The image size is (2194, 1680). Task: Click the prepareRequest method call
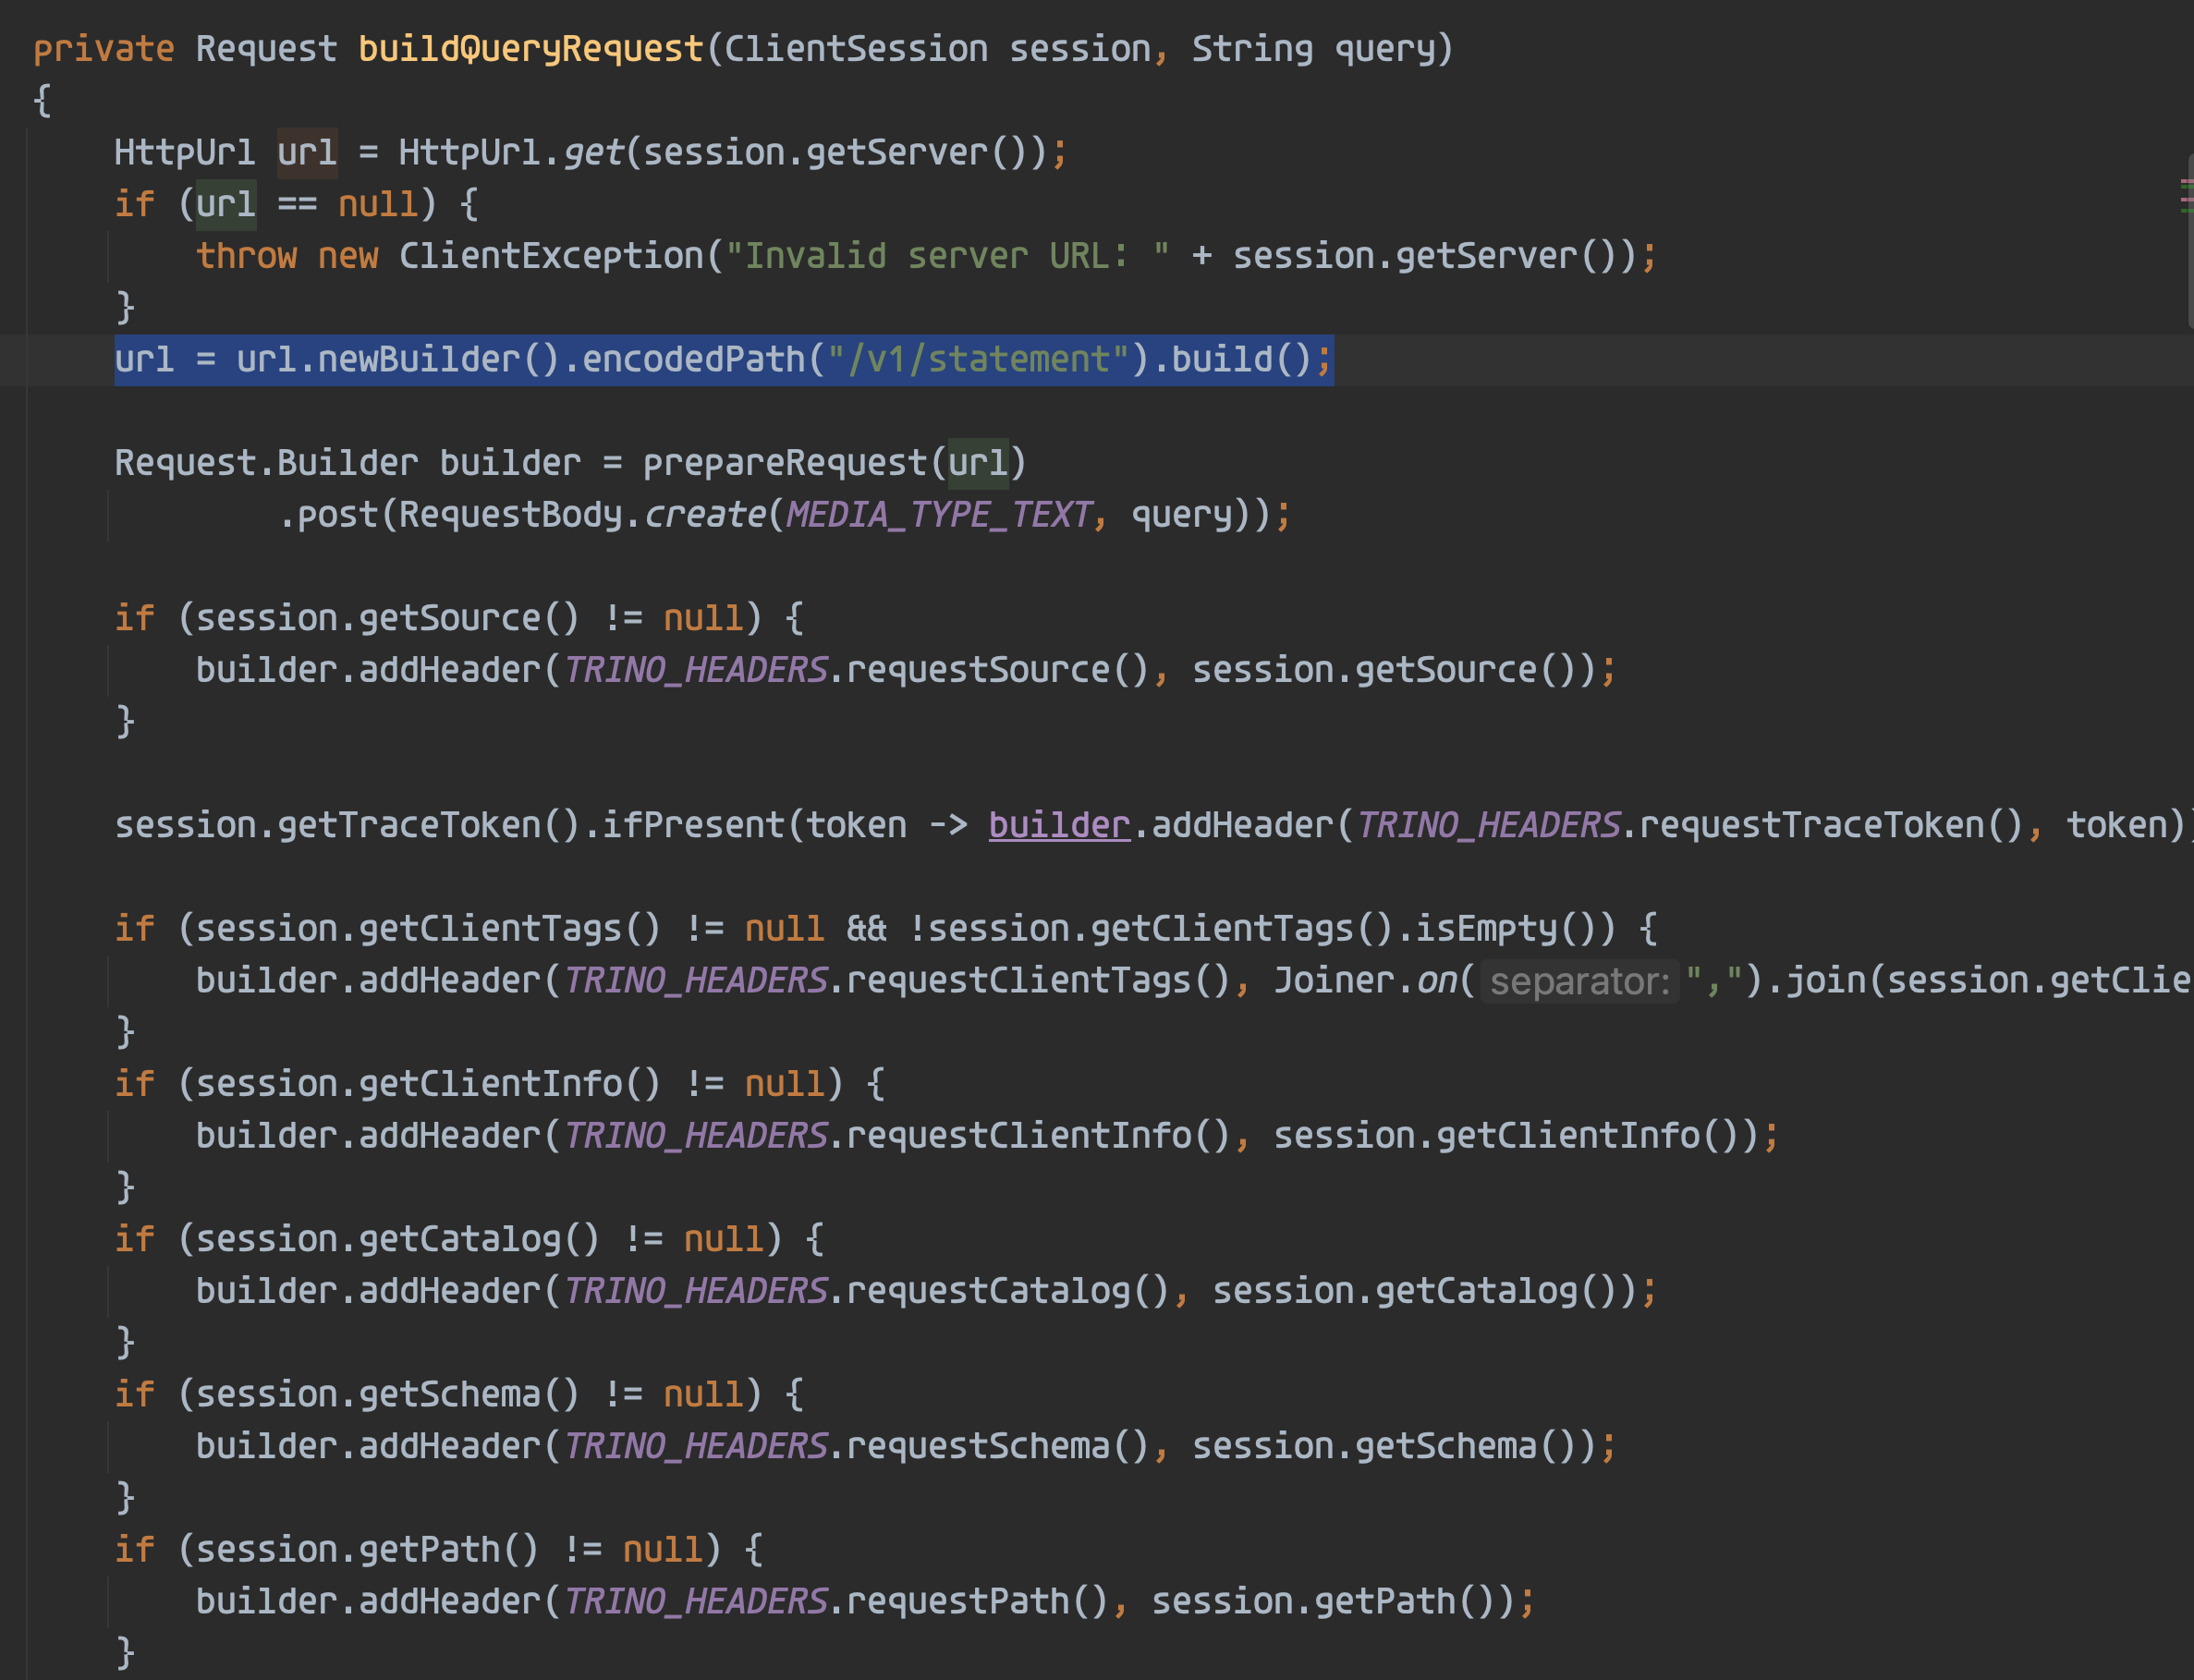(785, 463)
